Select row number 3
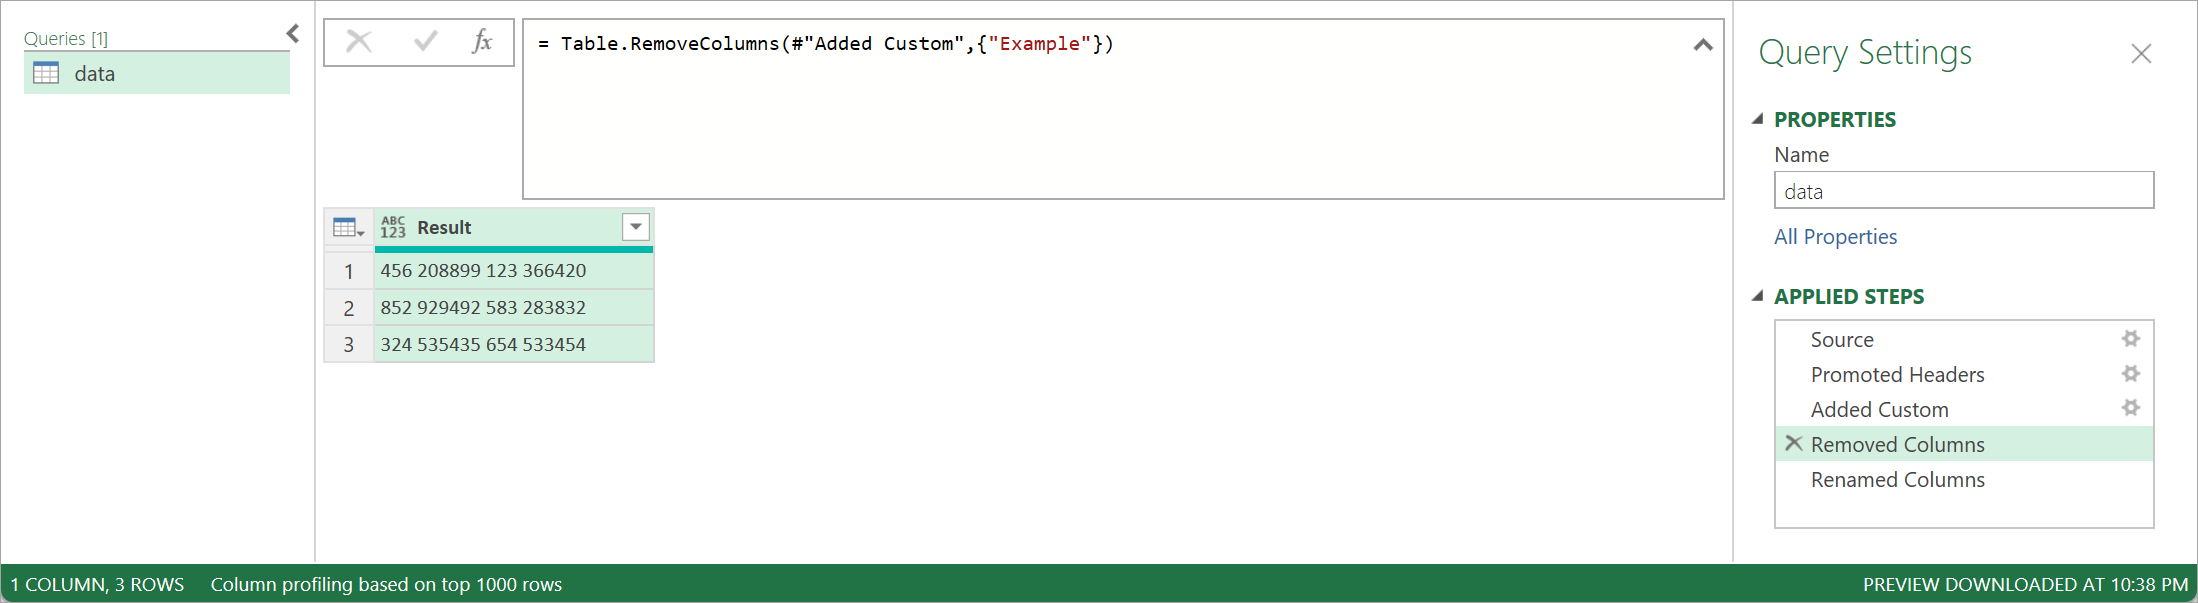 pos(349,345)
